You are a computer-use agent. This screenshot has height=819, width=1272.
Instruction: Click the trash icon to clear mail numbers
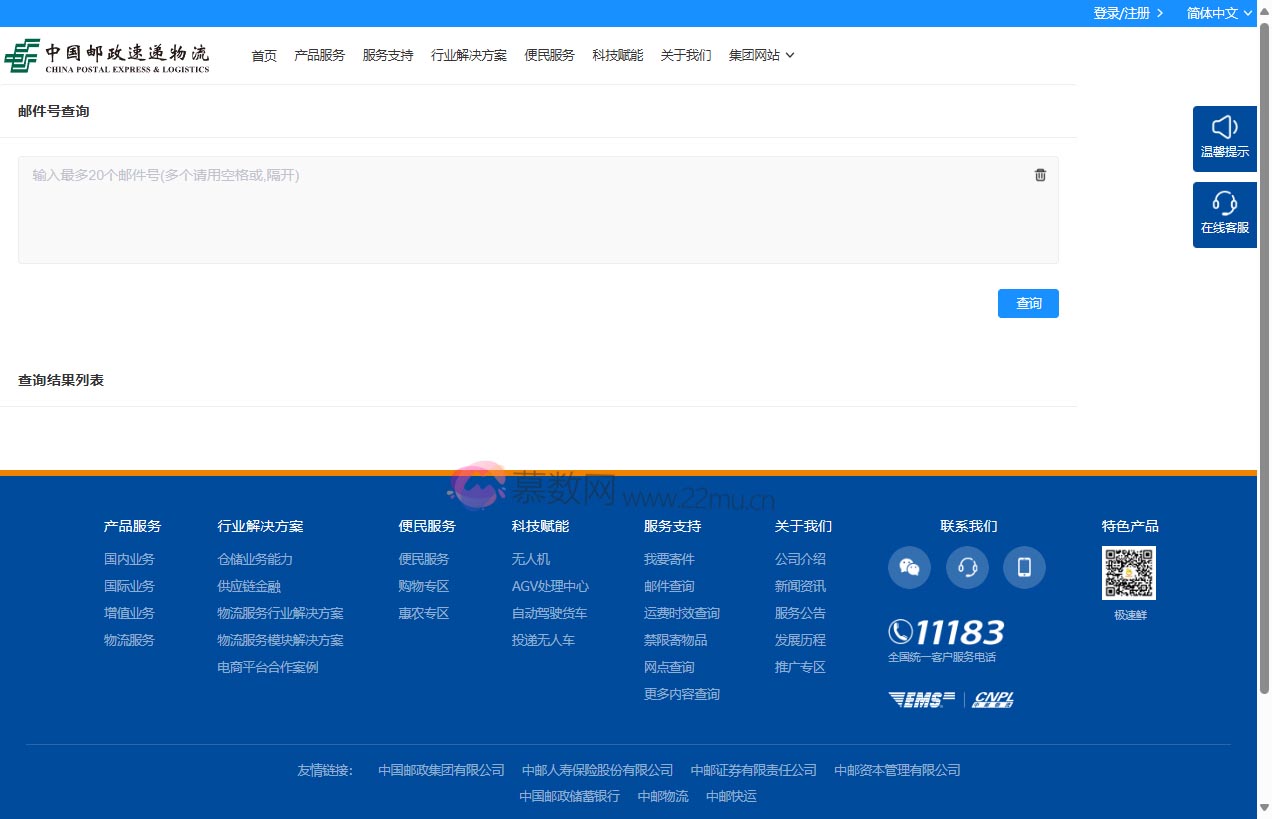(1040, 174)
